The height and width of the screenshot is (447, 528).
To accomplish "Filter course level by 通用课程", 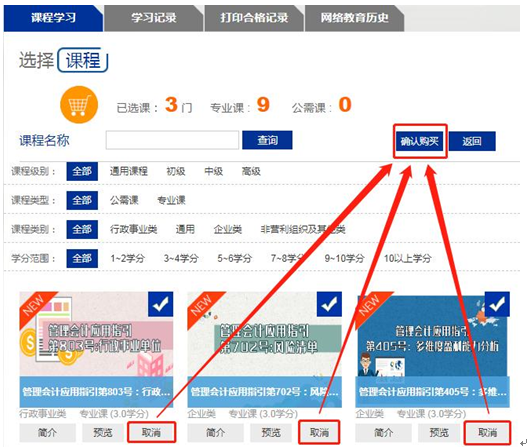I will tap(129, 171).
